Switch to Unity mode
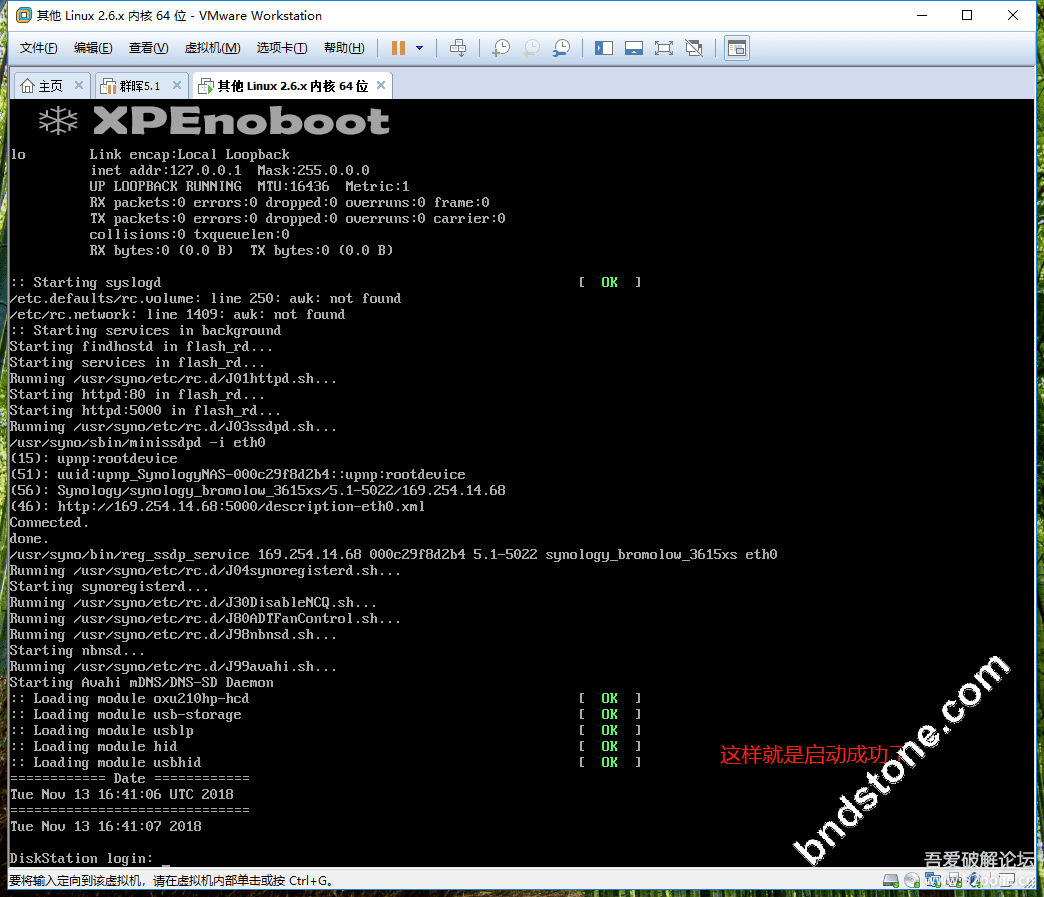The height and width of the screenshot is (897, 1044). (x=694, y=48)
